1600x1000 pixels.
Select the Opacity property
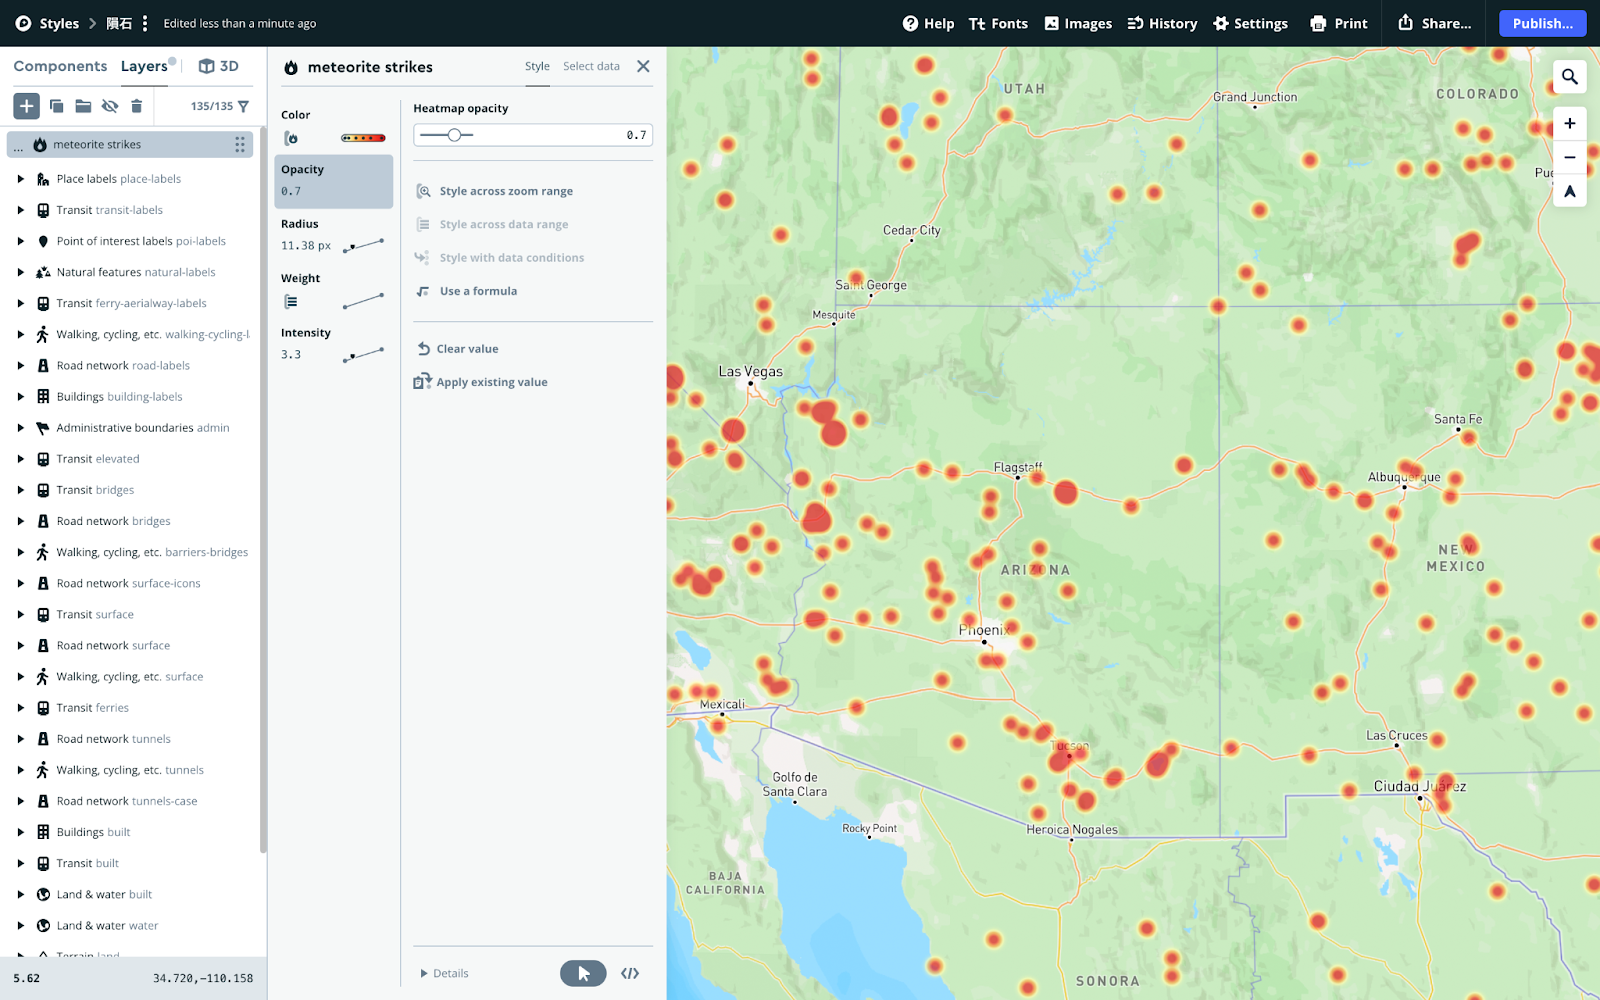coord(333,181)
